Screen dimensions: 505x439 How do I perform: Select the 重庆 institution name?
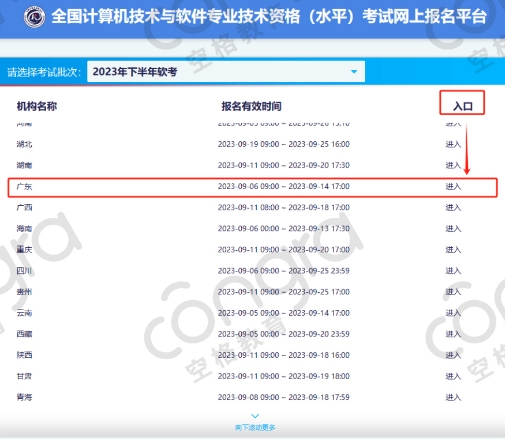pos(24,250)
